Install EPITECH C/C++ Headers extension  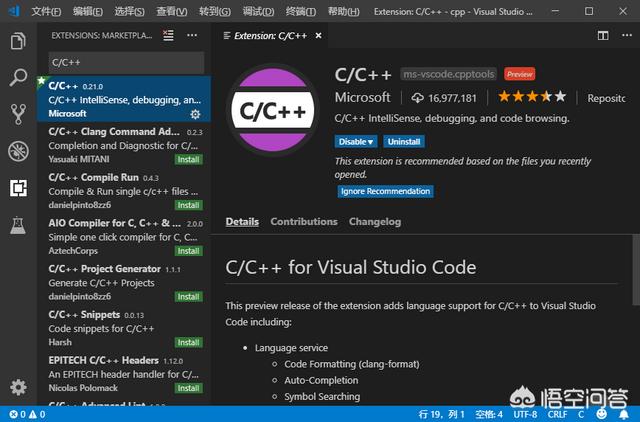click(x=188, y=388)
